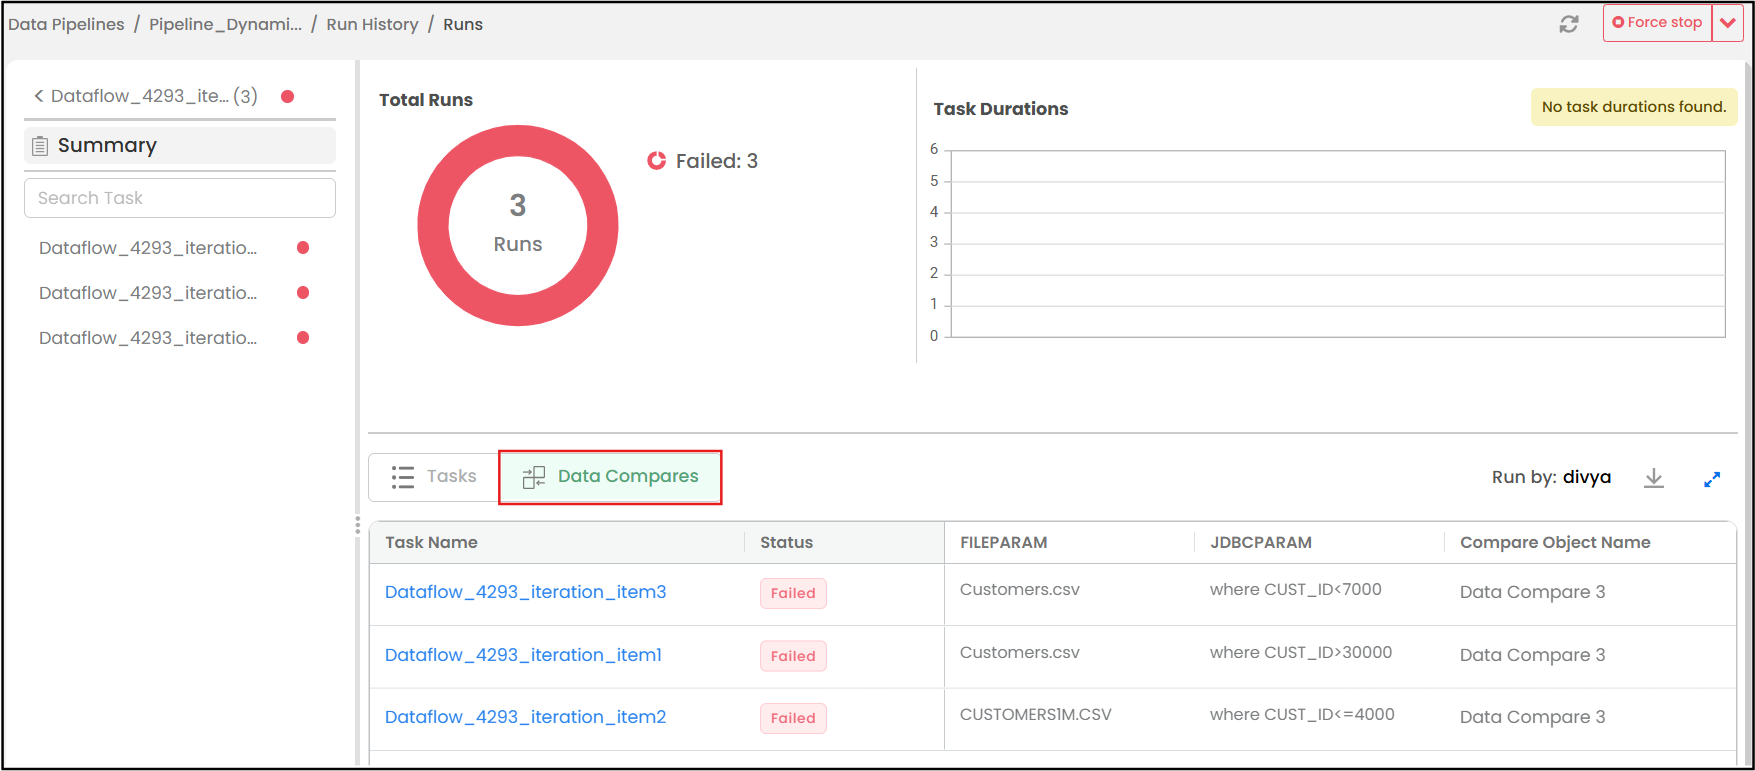Select the Summary item in sidebar
The width and height of the screenshot is (1755, 771).
(x=180, y=146)
